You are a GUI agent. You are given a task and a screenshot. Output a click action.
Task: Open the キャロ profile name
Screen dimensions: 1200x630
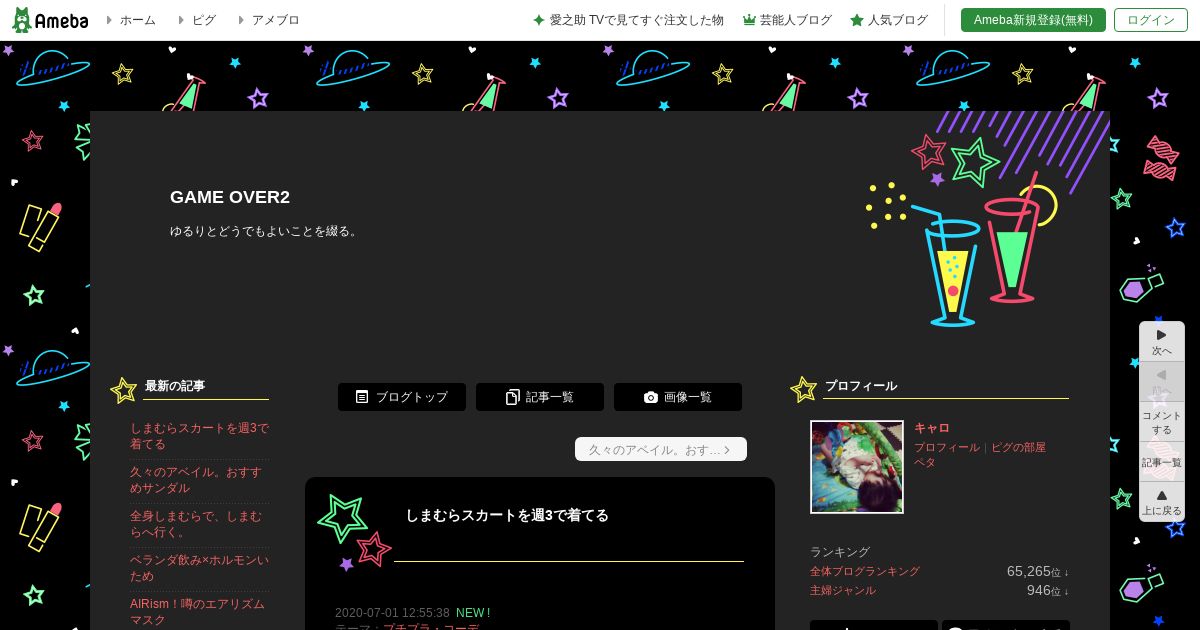[x=932, y=428]
